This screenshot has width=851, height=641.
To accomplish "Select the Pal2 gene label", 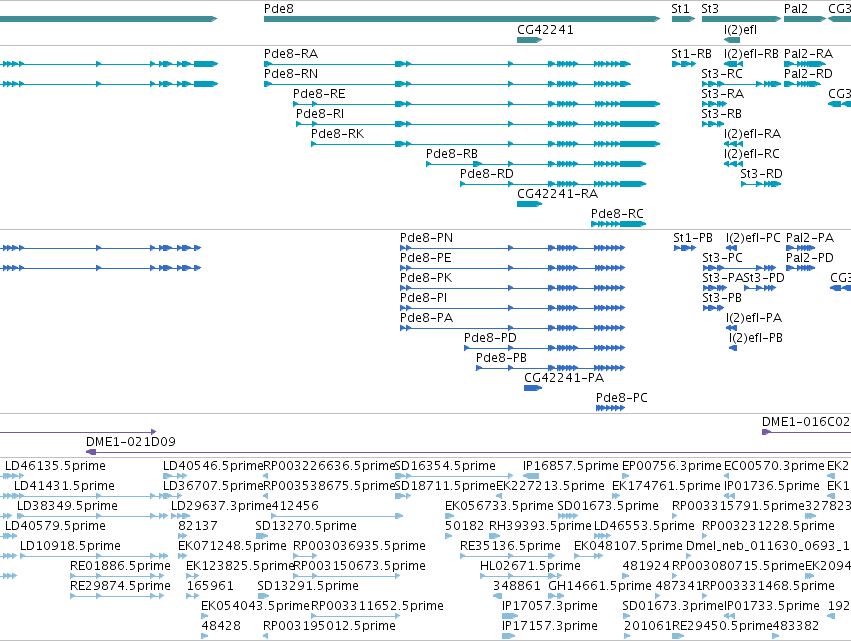I will click(796, 9).
